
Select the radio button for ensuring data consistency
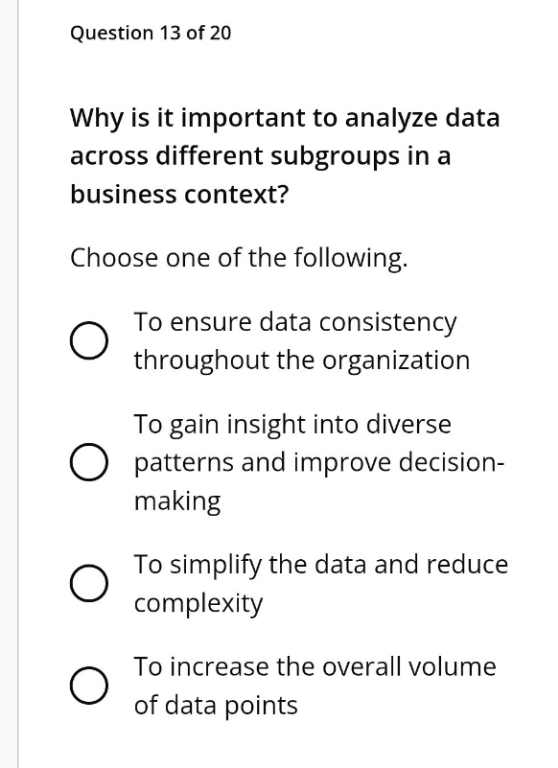(89, 341)
